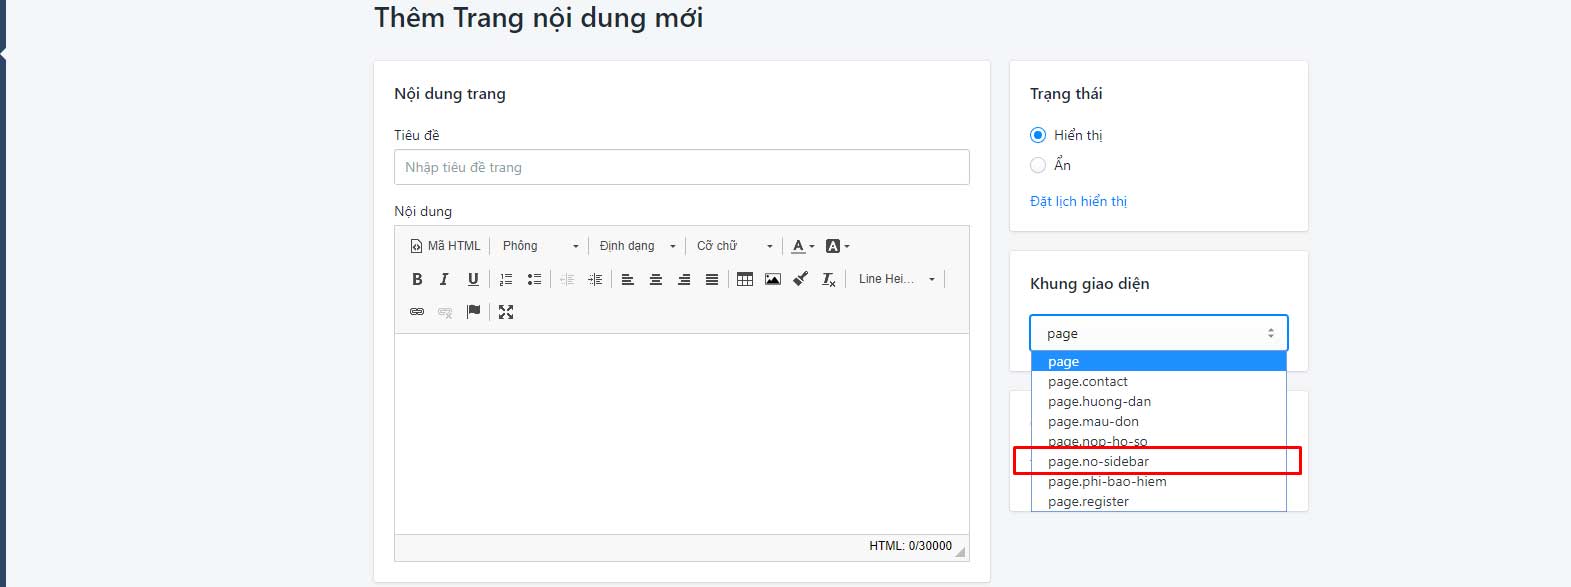This screenshot has width=1571, height=587.
Task: Insert an image into the content
Action: click(773, 279)
